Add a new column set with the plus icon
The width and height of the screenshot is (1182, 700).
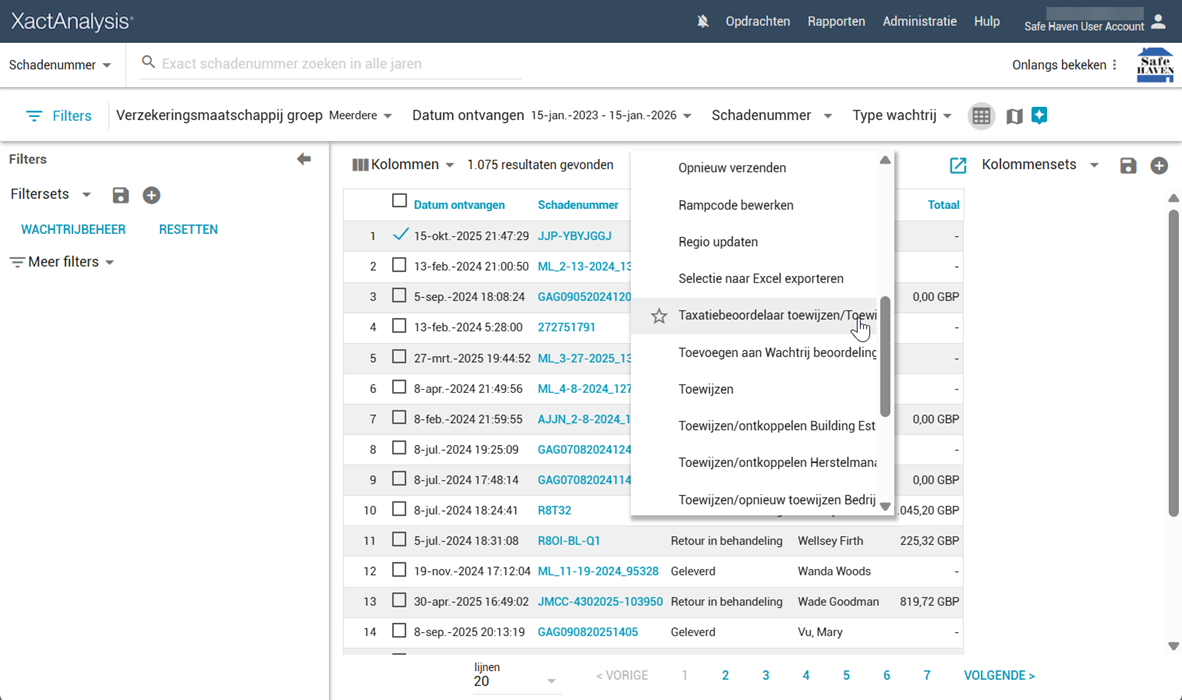coord(1159,165)
